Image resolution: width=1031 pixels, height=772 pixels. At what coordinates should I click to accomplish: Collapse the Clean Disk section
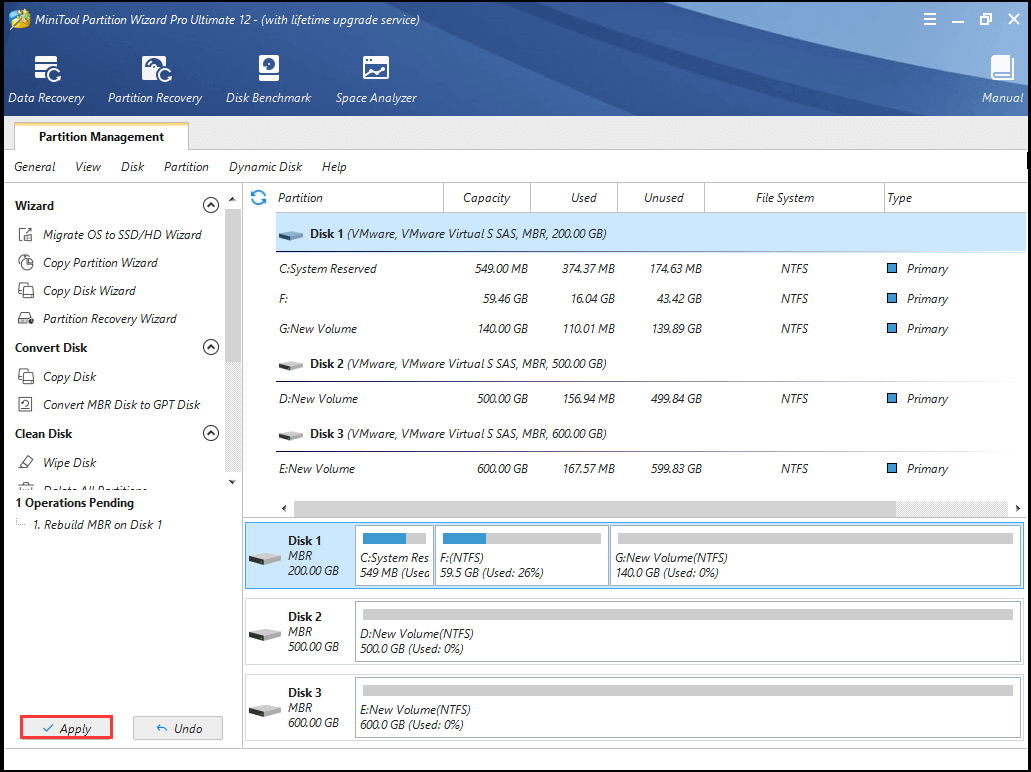[x=211, y=433]
